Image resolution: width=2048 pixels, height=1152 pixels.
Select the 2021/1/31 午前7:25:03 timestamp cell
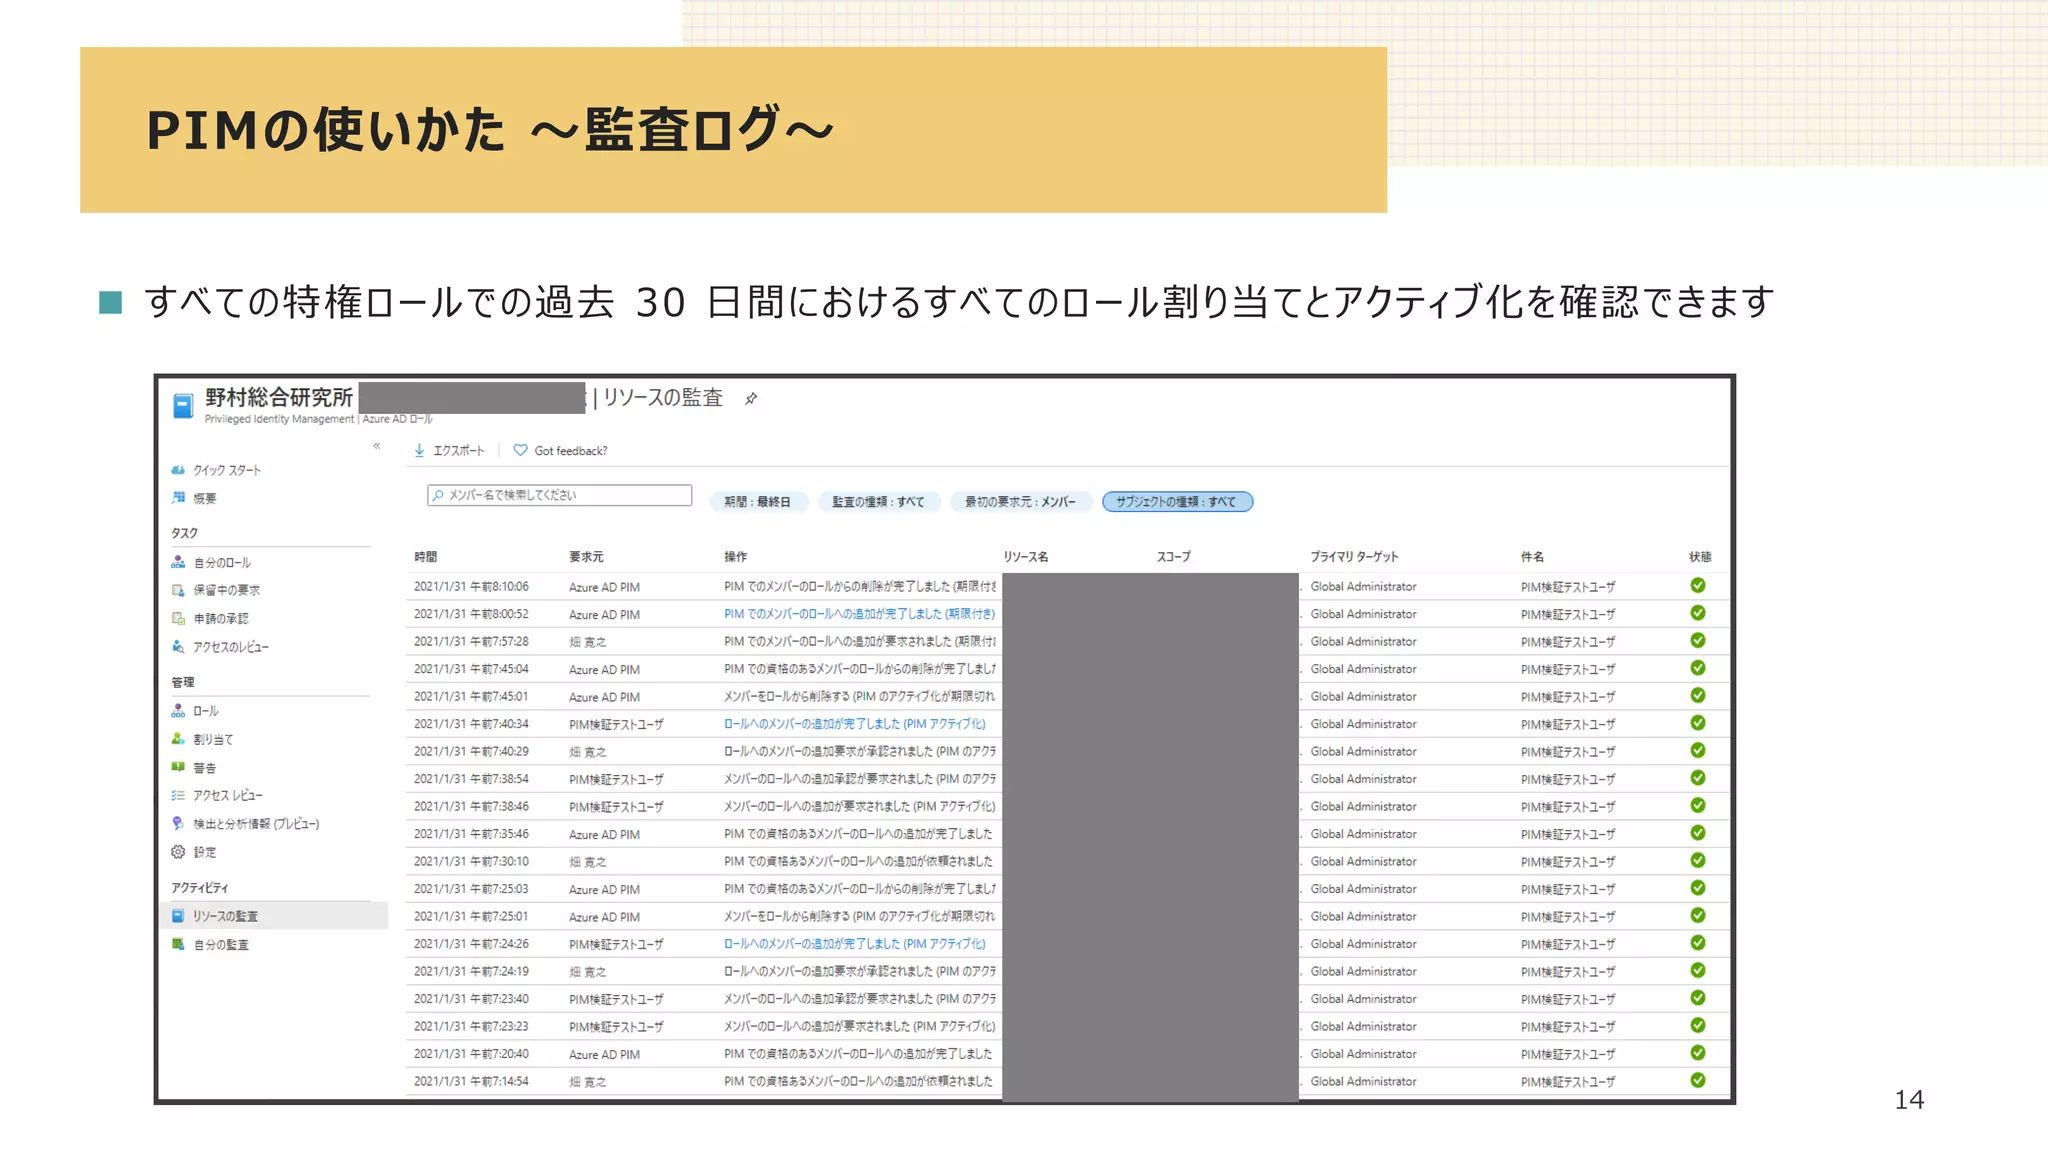coord(471,889)
